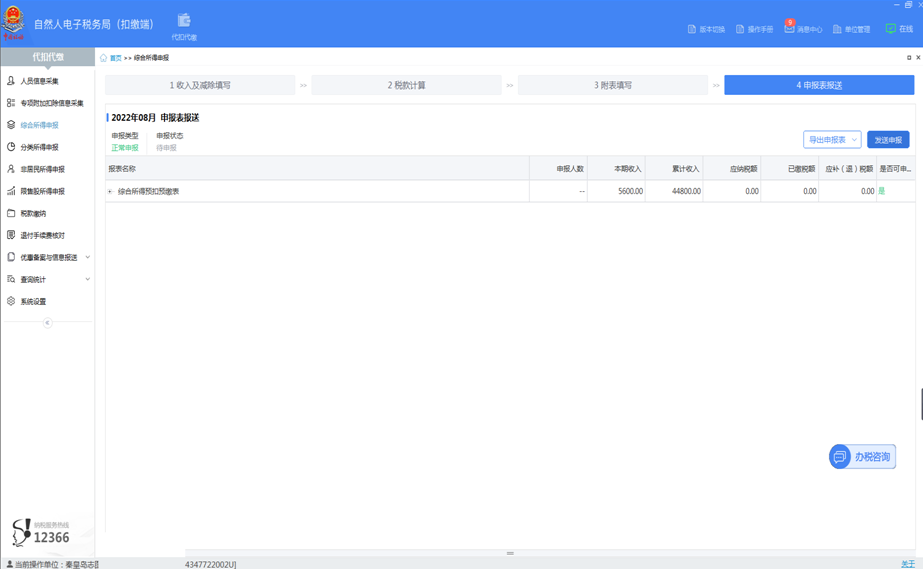Click the chat bubble 办税咨询 button
This screenshot has height=569, width=923.
pyautogui.click(x=862, y=457)
